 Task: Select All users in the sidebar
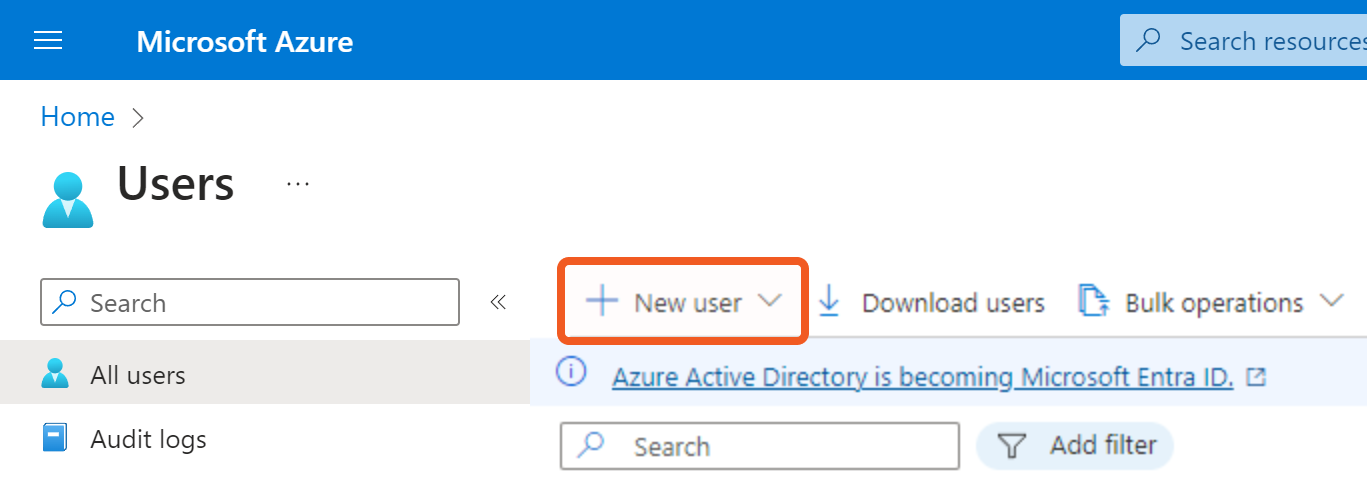point(138,375)
